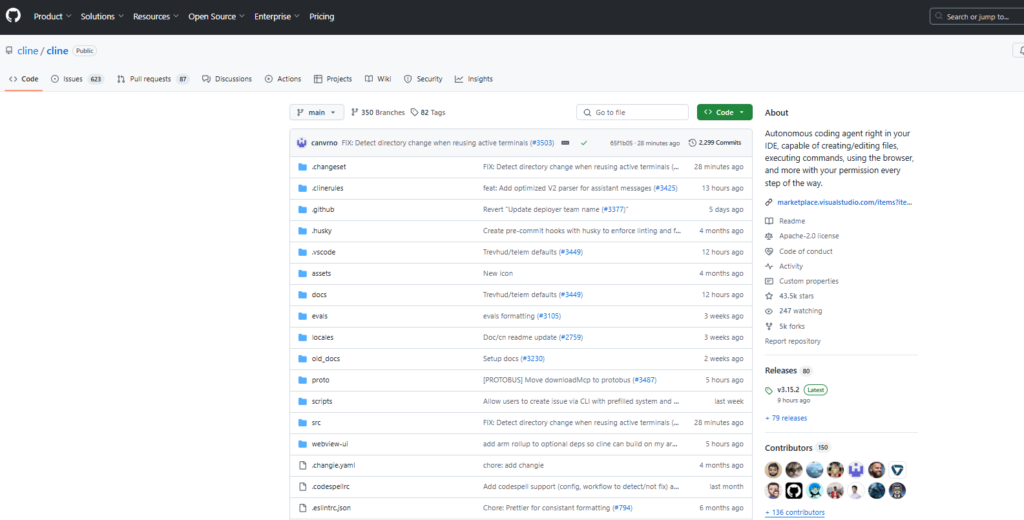Open the main branch selector dropdown

coord(317,112)
